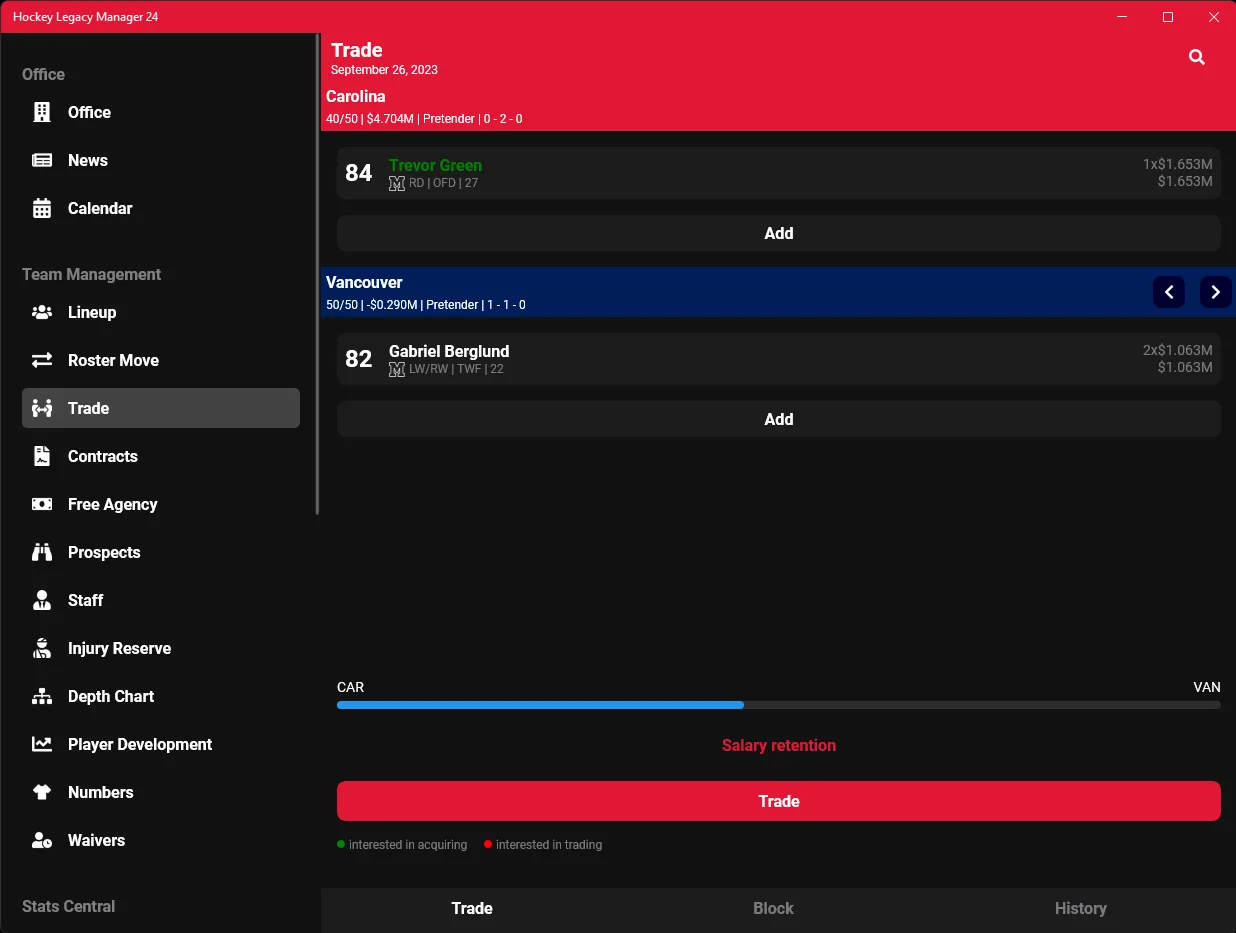Switch to the Trade bottom tab

[x=472, y=908]
